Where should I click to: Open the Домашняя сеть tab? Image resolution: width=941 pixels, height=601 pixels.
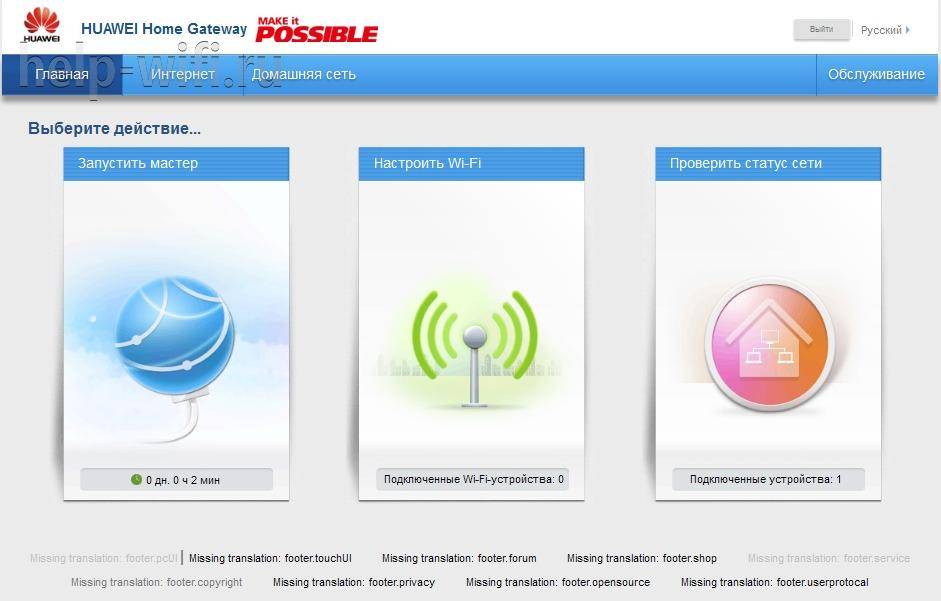click(x=304, y=74)
